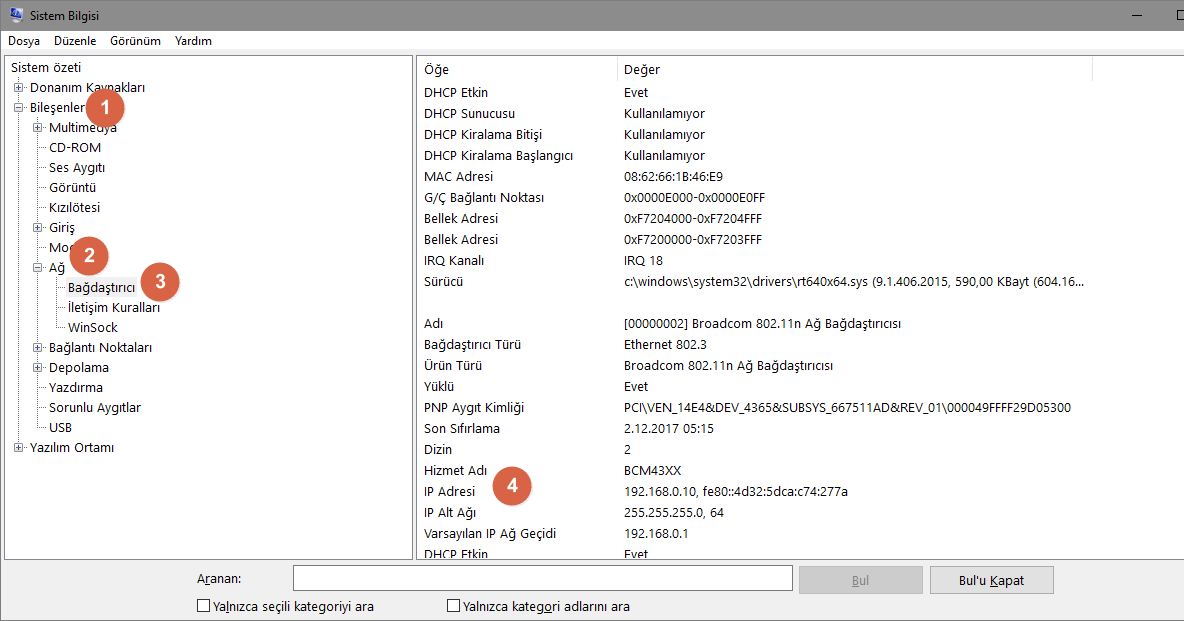The width and height of the screenshot is (1184, 621).
Task: Open the Dosya menu
Action: [23, 41]
